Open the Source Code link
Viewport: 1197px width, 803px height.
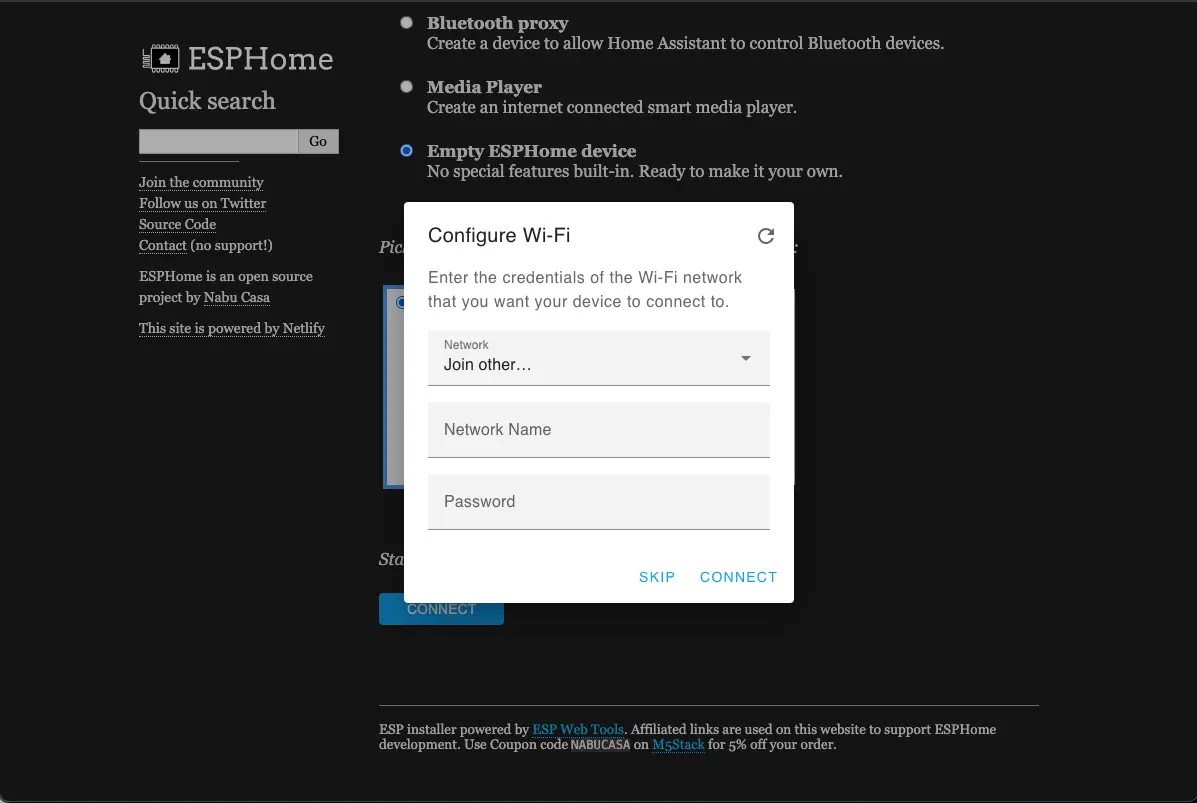click(177, 224)
